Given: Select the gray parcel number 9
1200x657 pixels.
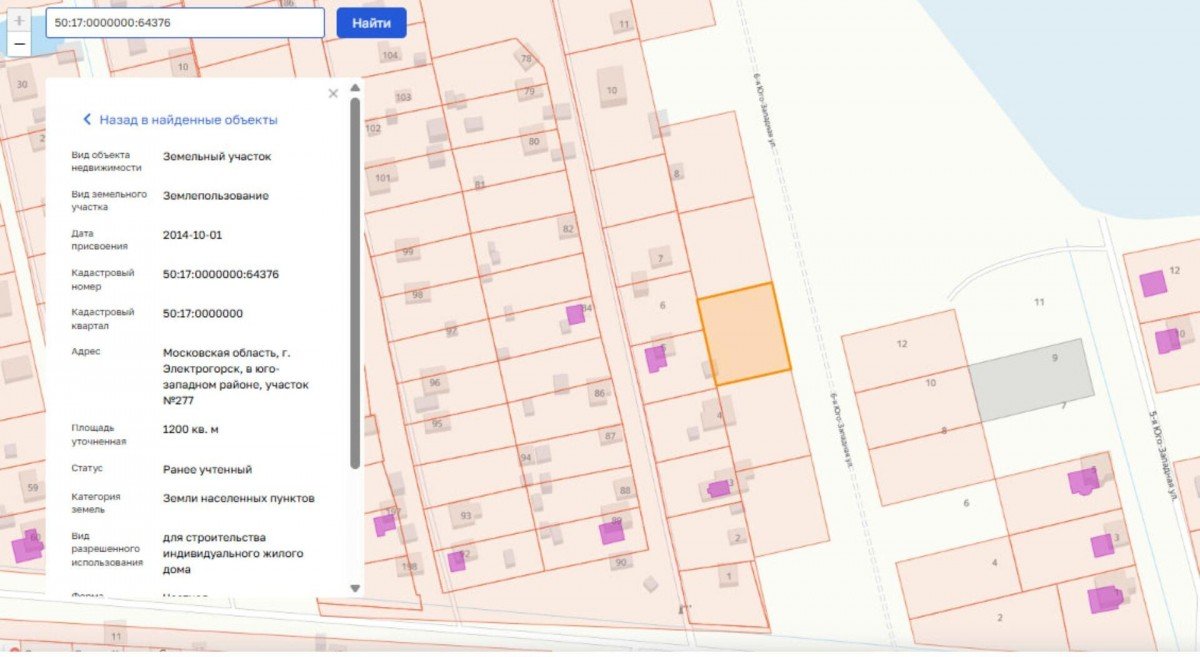Looking at the screenshot, I should pos(1030,380).
